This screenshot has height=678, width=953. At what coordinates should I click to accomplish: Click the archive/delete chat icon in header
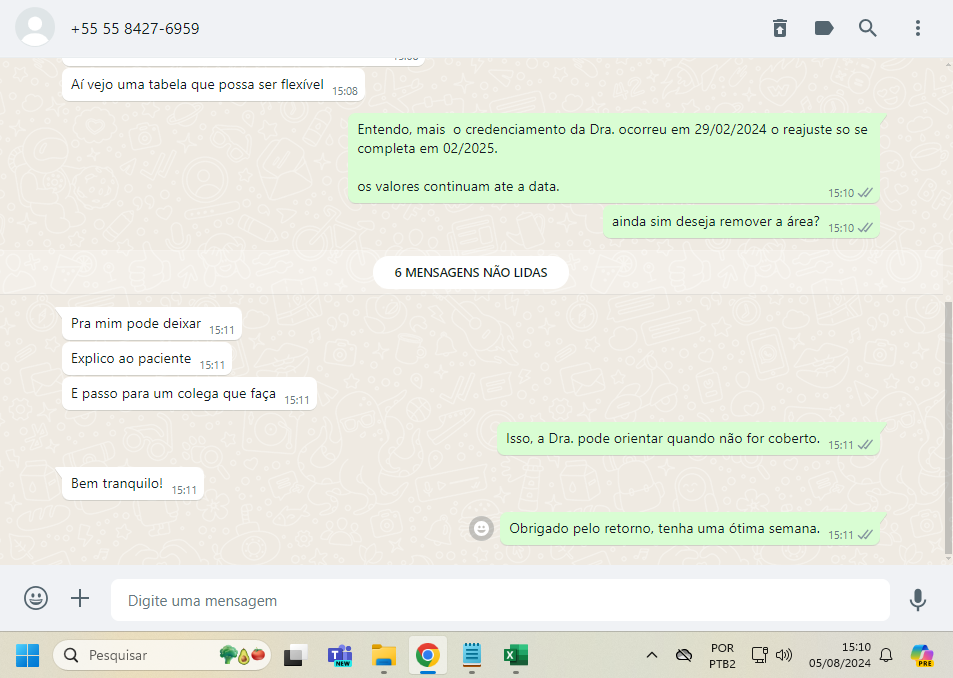(780, 28)
